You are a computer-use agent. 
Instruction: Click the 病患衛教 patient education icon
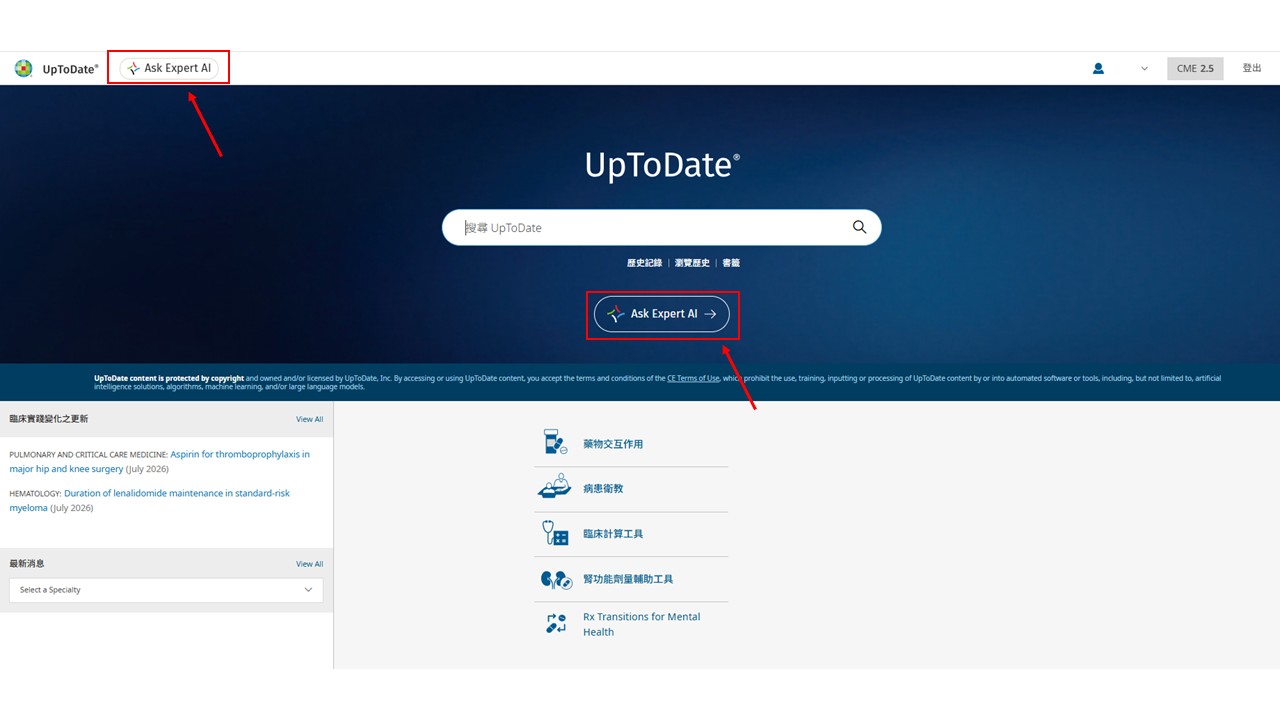554,488
